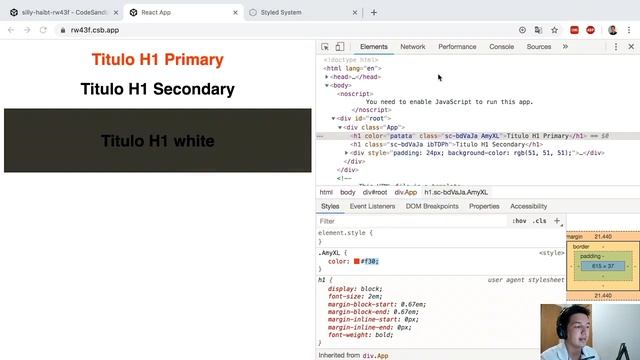Collapse the body element node
The height and width of the screenshot is (360, 640).
(327, 85)
